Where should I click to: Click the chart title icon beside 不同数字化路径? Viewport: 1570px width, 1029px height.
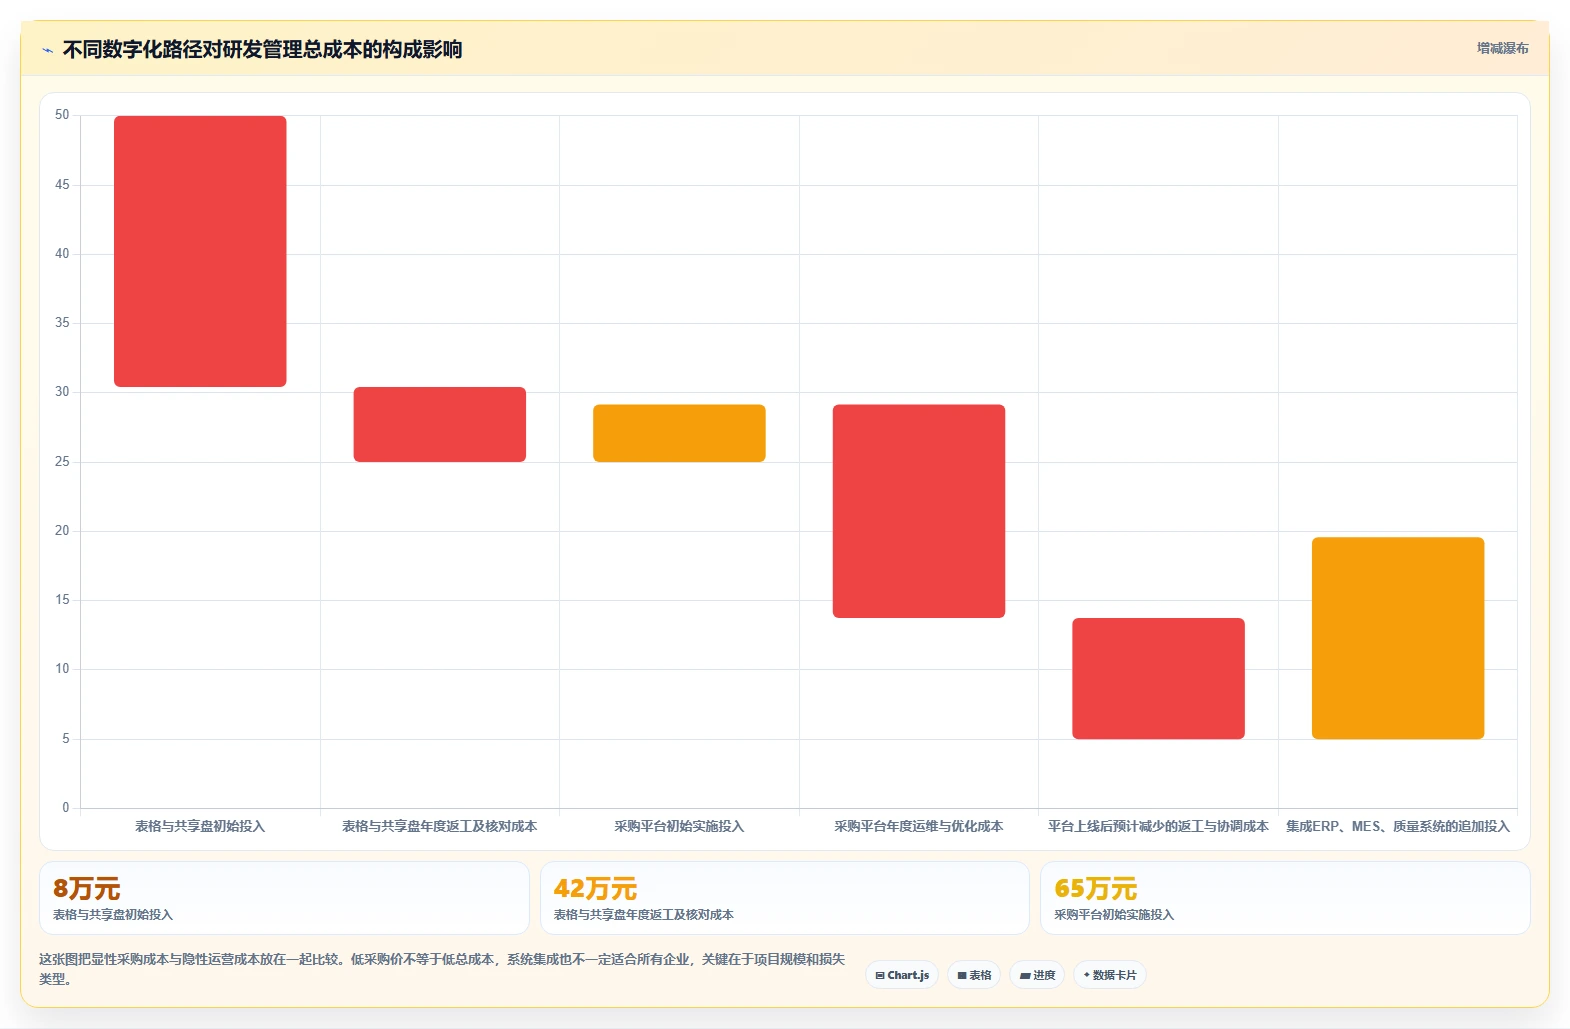click(x=47, y=50)
